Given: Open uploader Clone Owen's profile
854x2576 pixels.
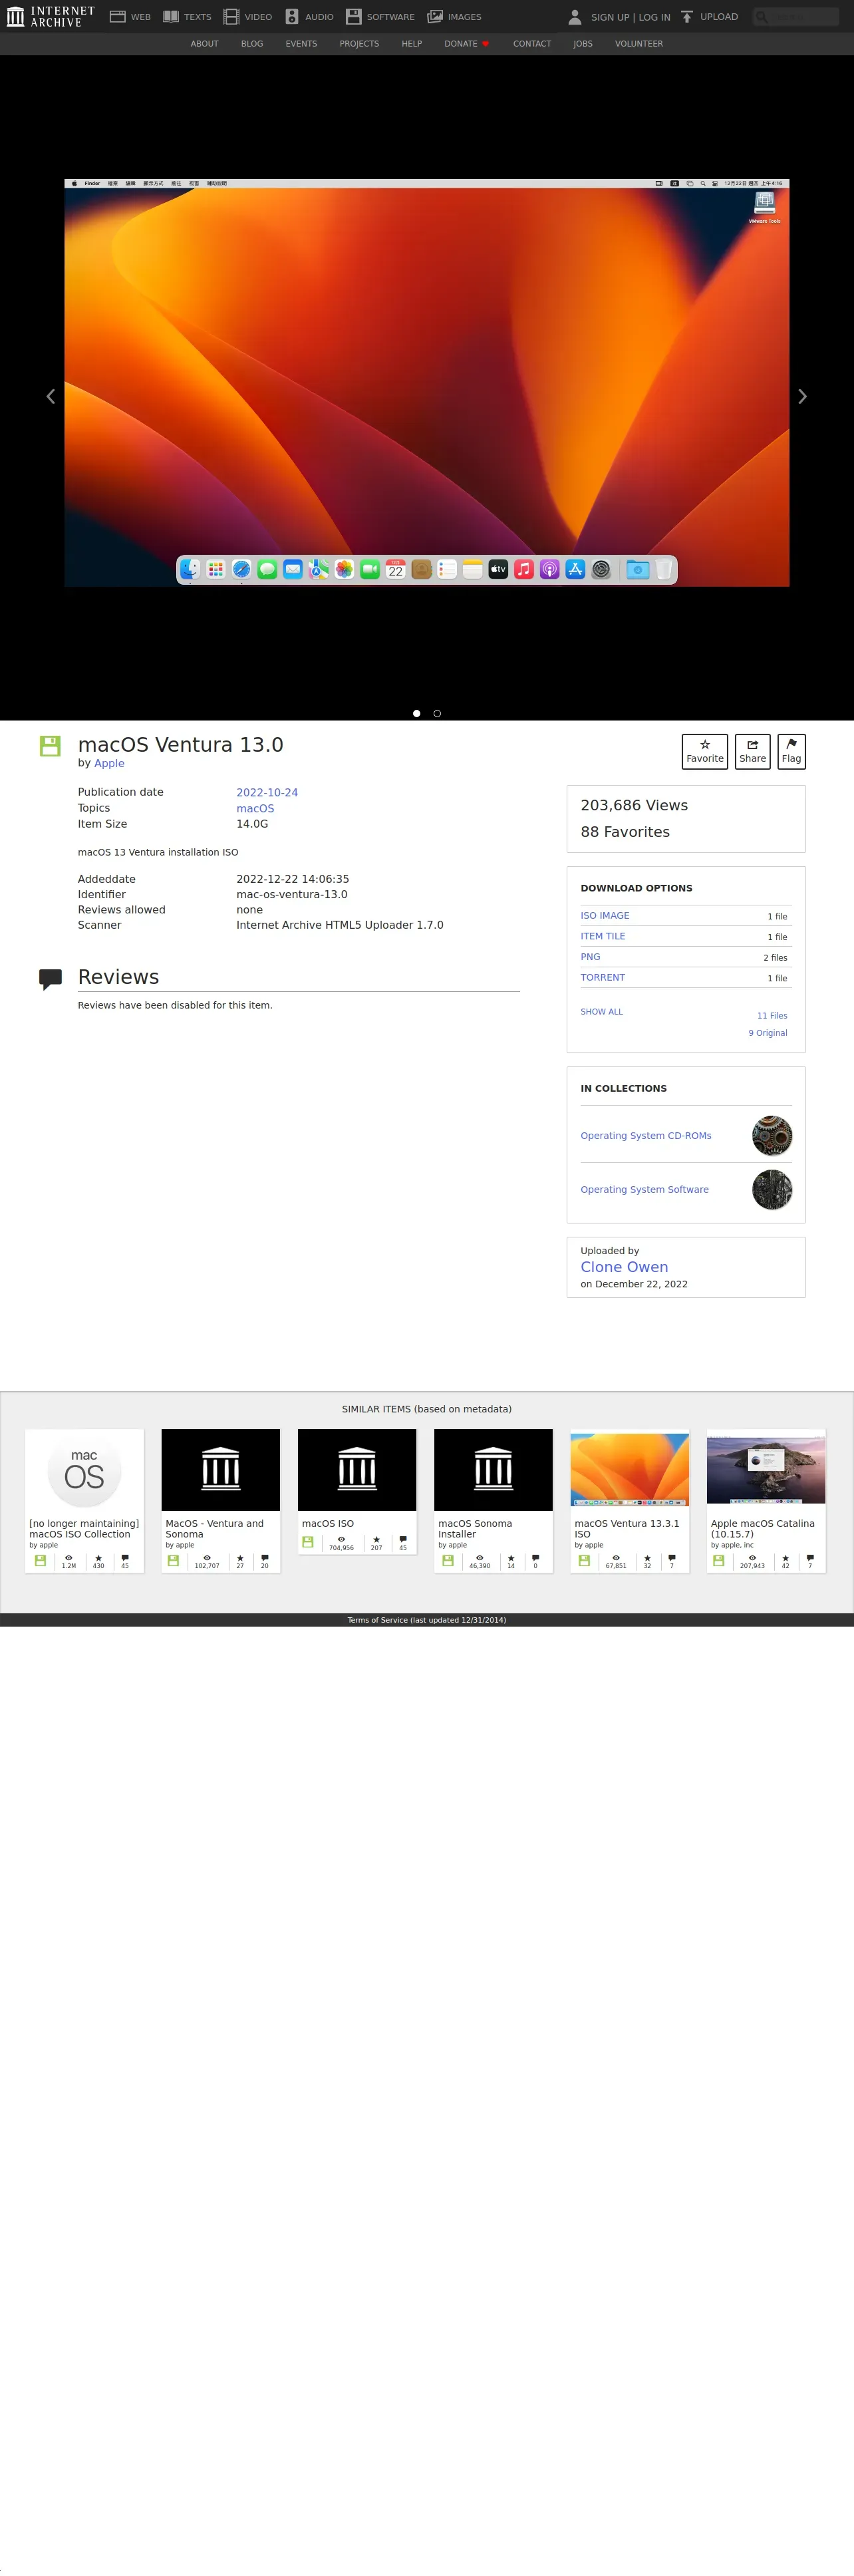Looking at the screenshot, I should click(x=624, y=1267).
